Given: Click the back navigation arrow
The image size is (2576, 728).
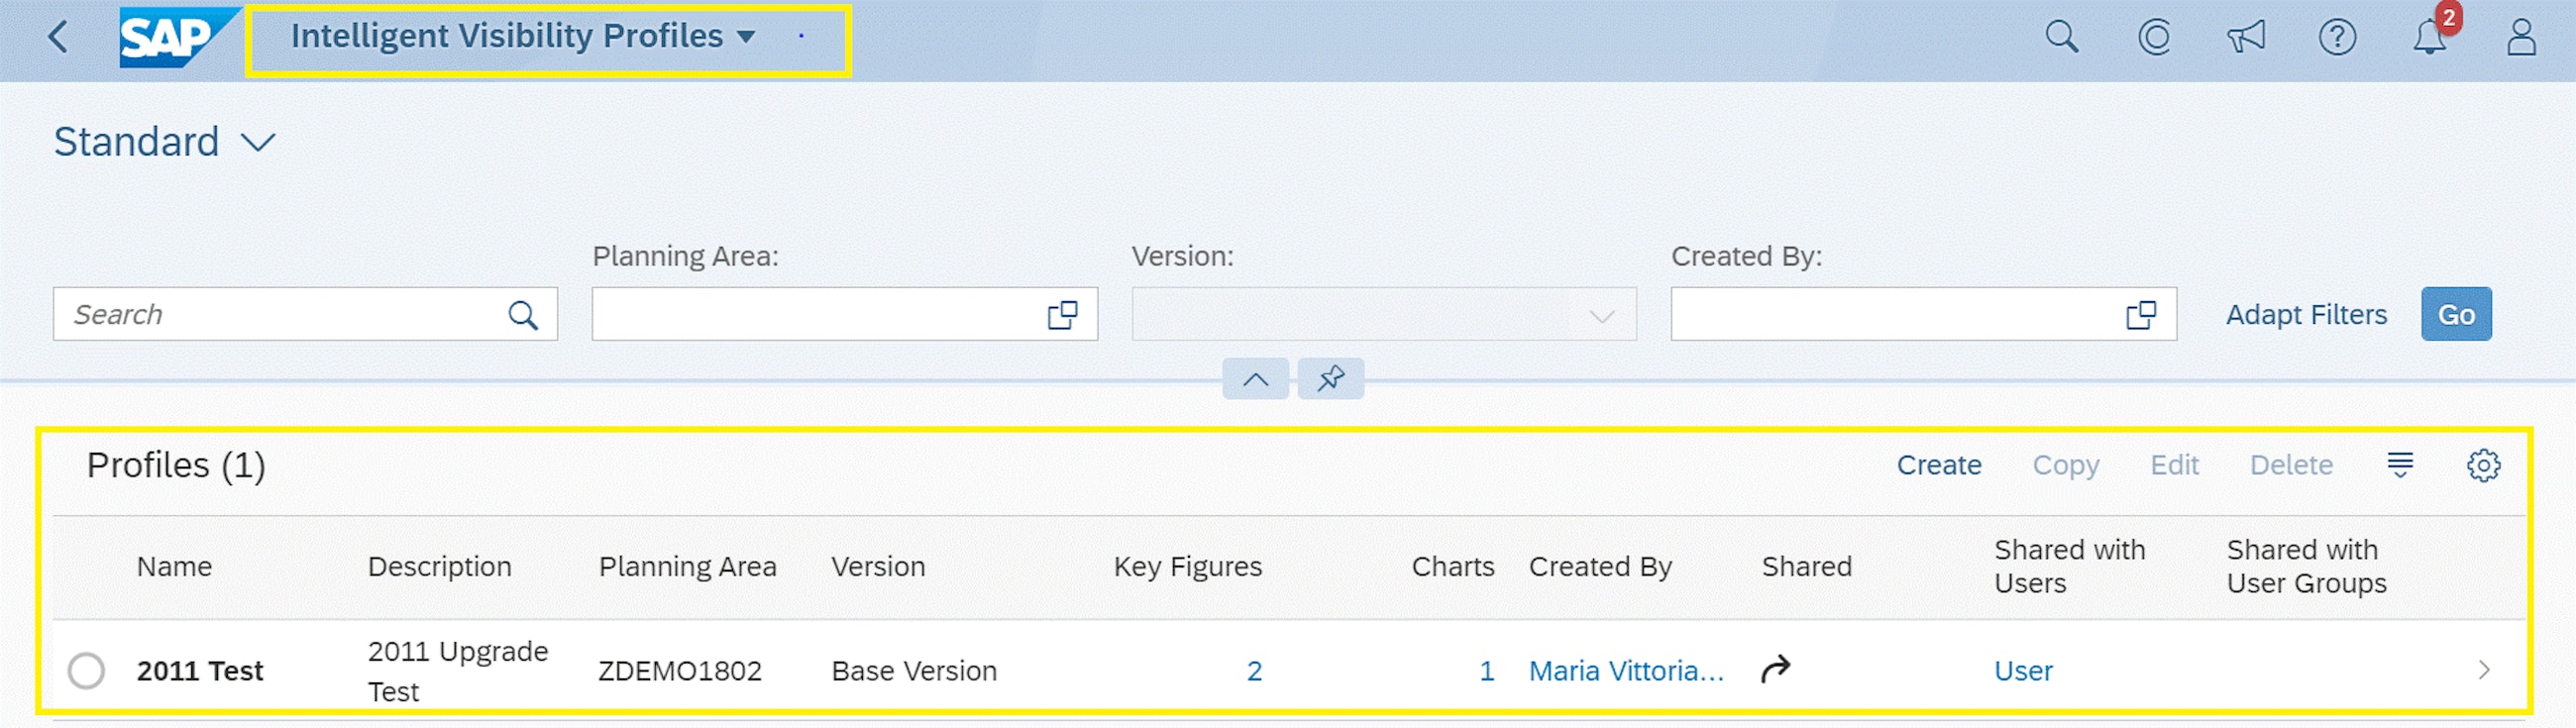Looking at the screenshot, I should click(x=58, y=38).
